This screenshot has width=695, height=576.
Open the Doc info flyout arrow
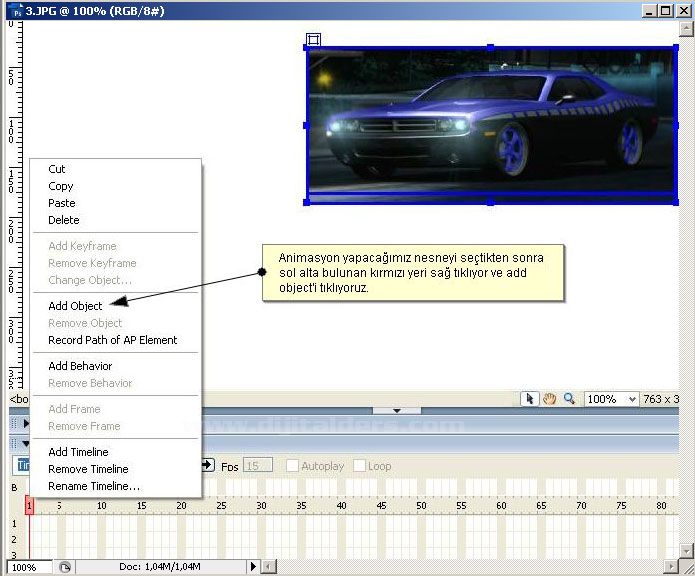(x=253, y=566)
